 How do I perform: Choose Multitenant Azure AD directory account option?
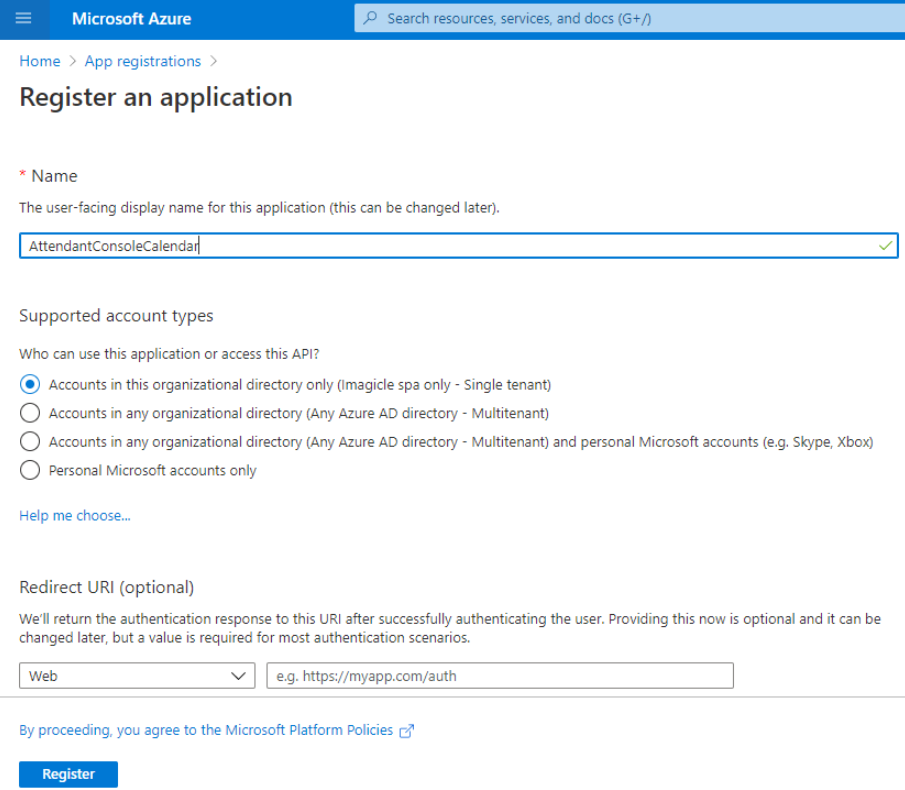[30, 413]
